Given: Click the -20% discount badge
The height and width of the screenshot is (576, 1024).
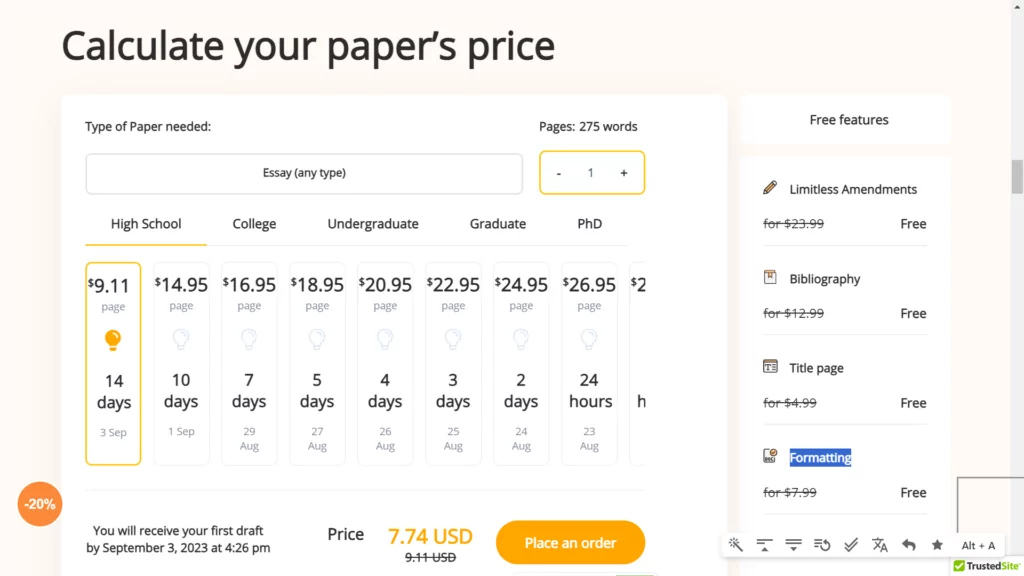Looking at the screenshot, I should (x=40, y=504).
